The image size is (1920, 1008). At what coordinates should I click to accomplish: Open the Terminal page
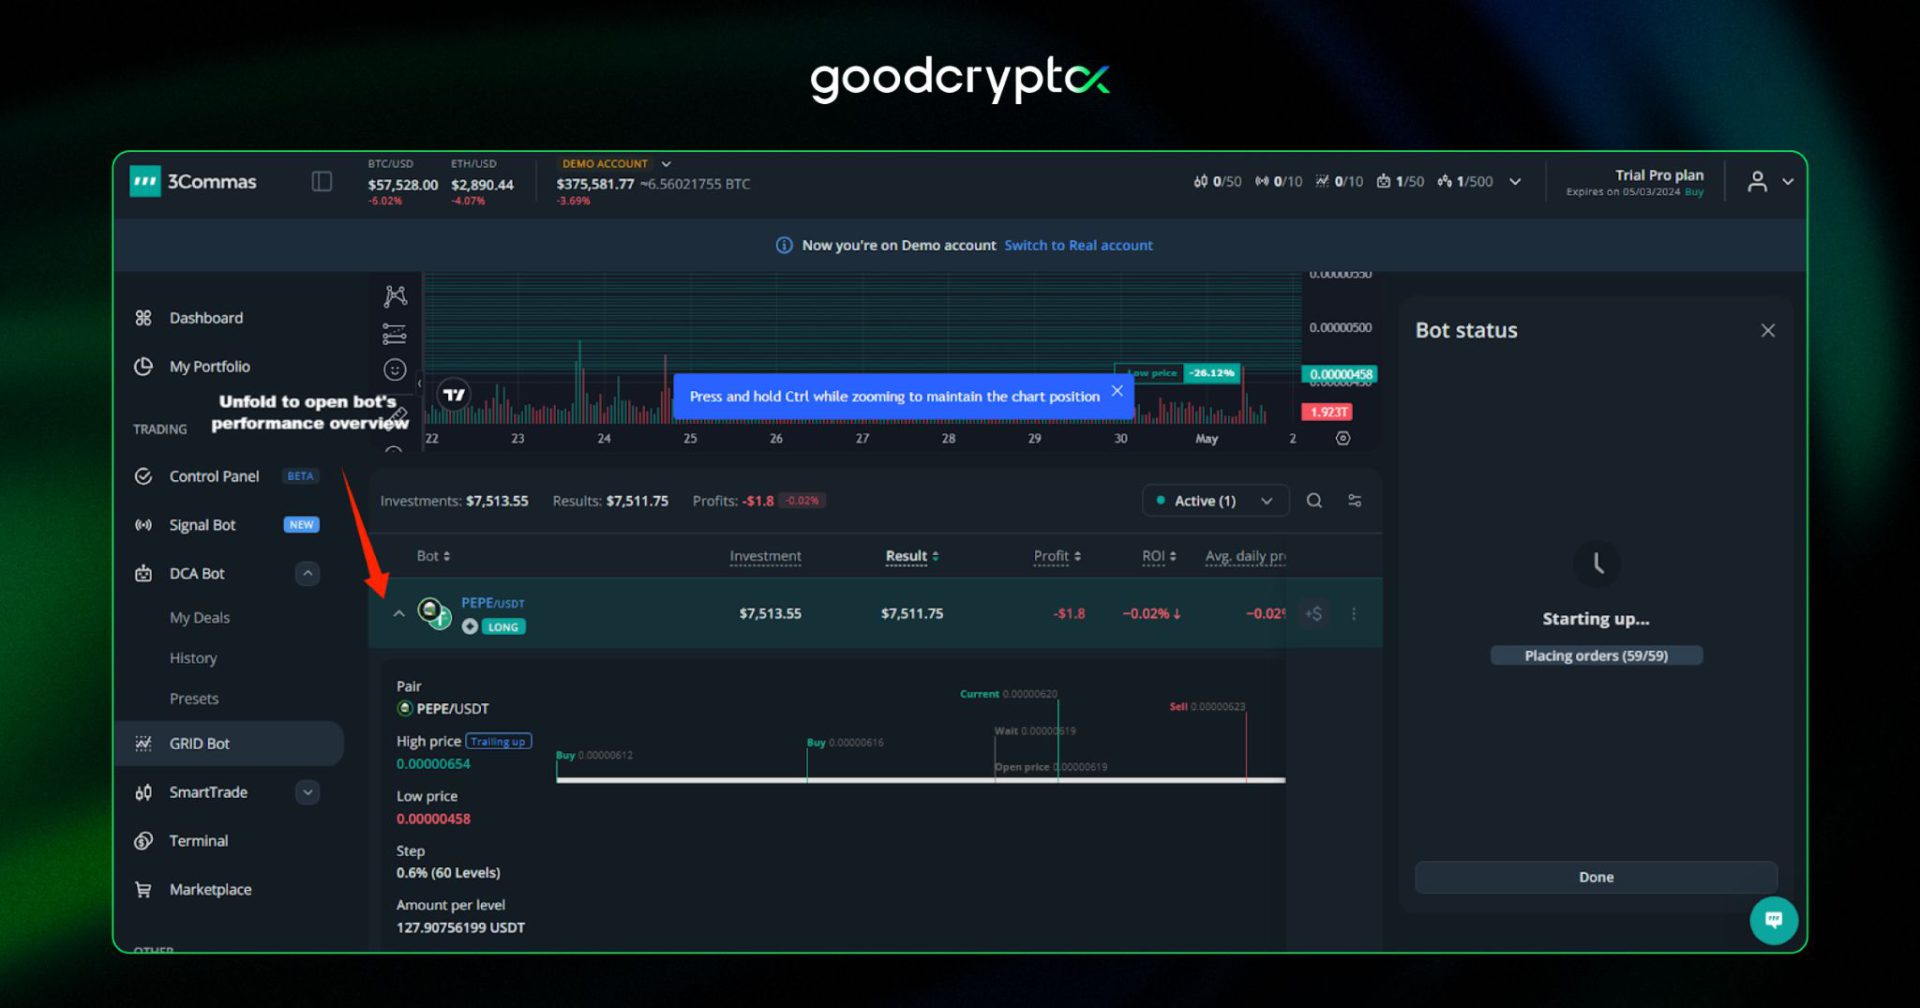click(x=198, y=841)
